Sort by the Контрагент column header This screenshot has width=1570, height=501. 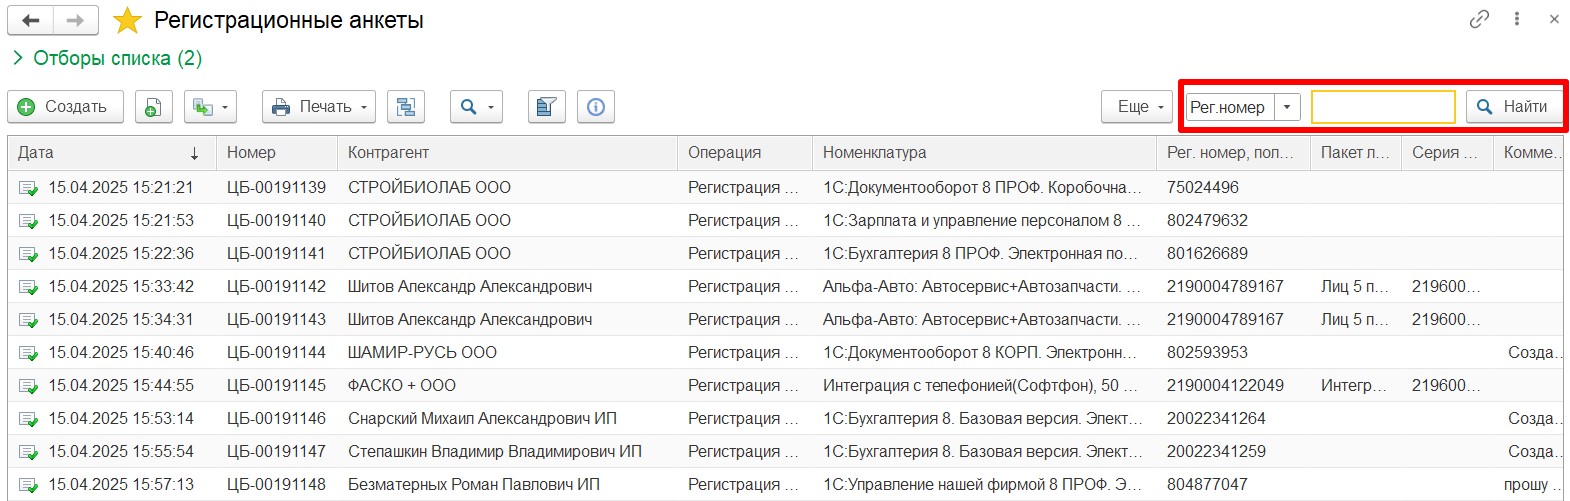coord(388,153)
